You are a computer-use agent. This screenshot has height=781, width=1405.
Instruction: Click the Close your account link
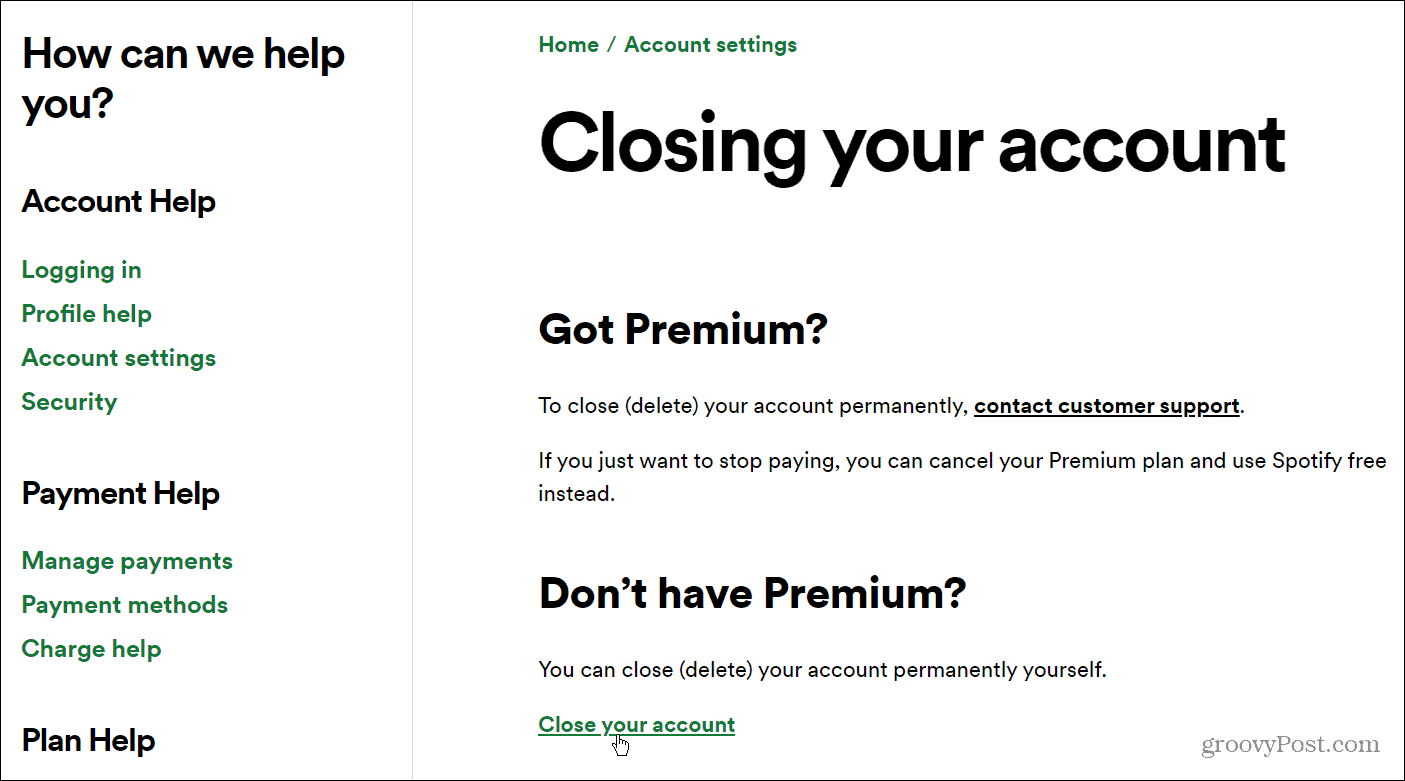[x=636, y=724]
